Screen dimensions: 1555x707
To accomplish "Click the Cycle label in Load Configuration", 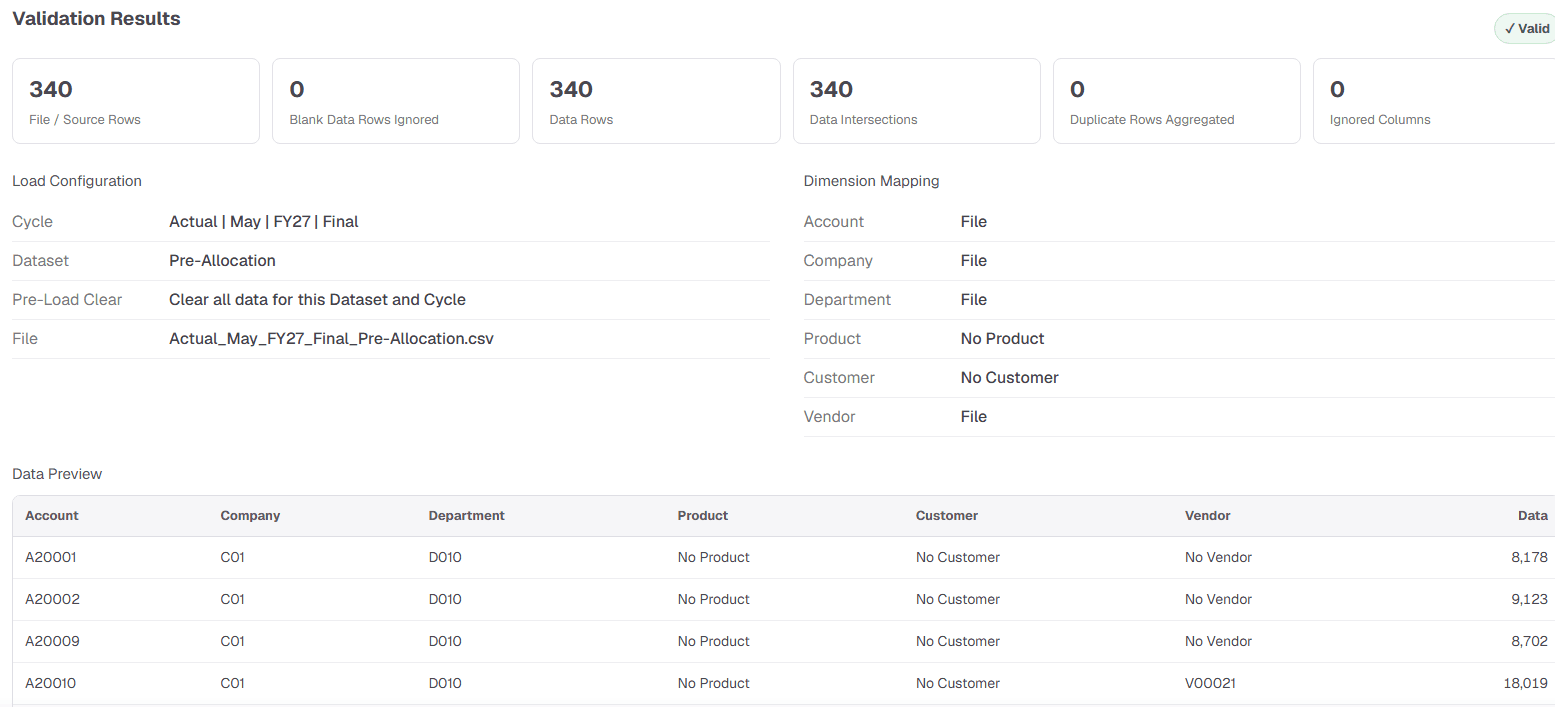I will point(32,222).
